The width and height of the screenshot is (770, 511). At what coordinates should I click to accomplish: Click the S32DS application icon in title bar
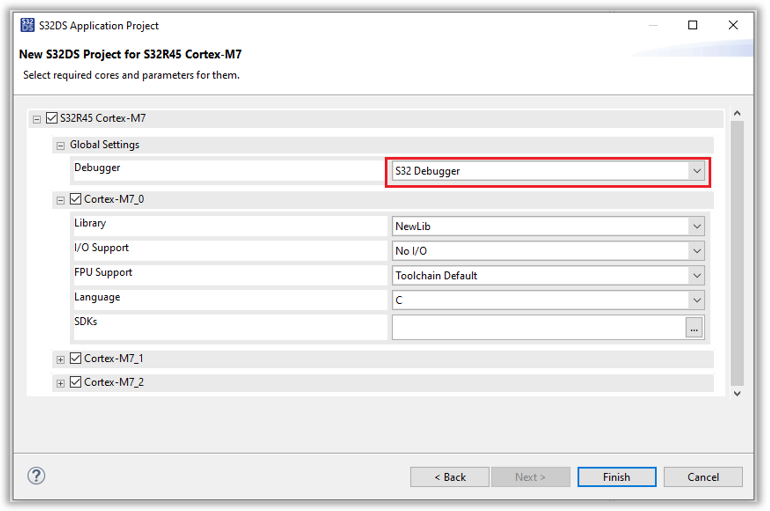(x=28, y=25)
